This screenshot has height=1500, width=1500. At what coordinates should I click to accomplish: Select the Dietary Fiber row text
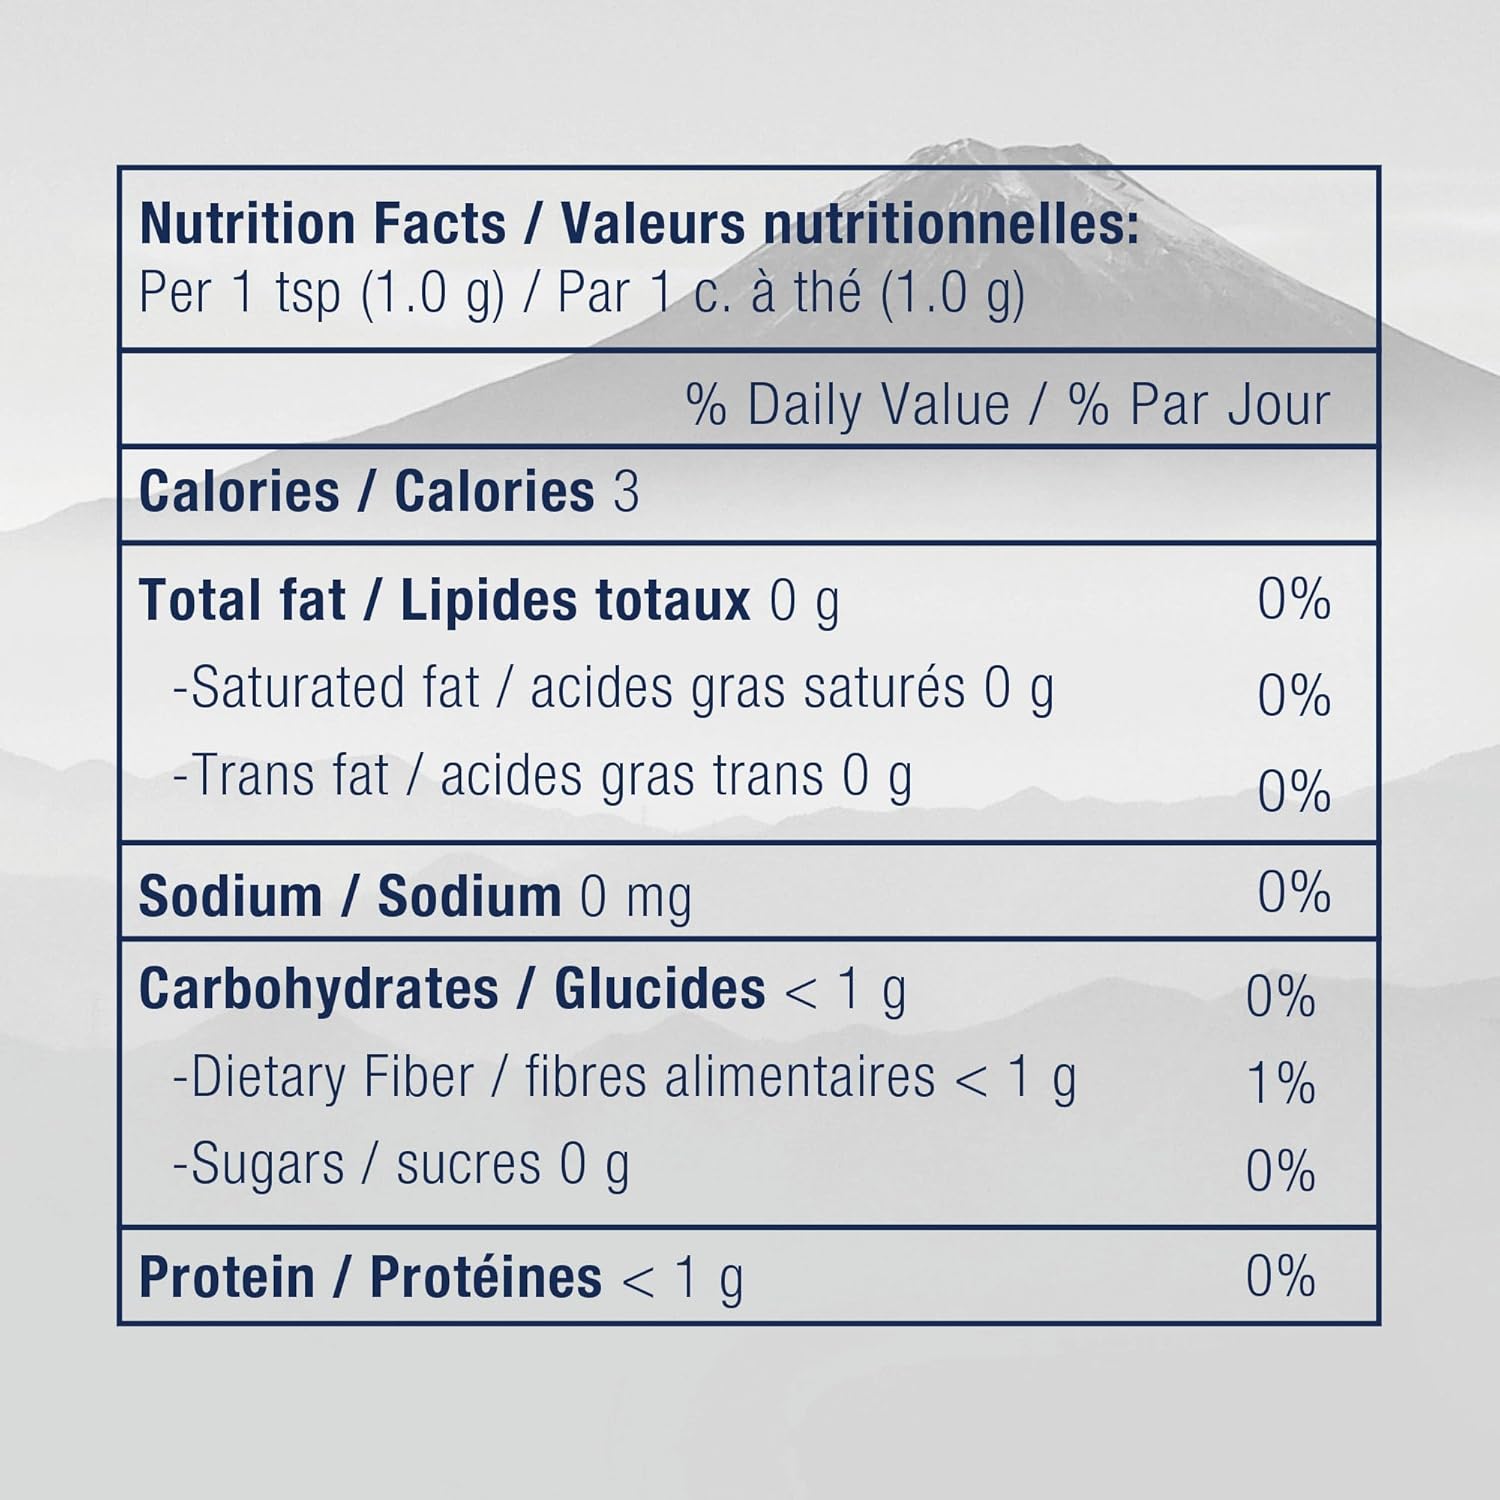[x=624, y=1078]
